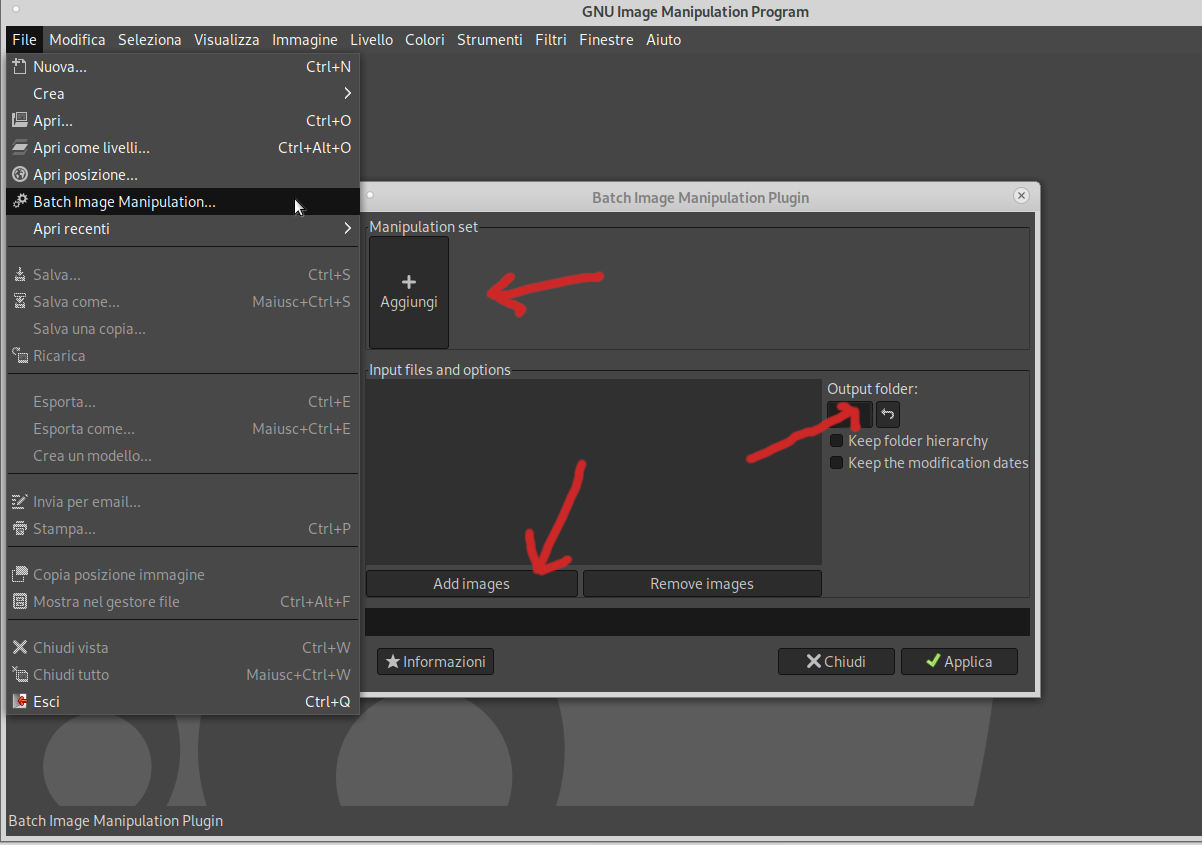Click the Add images button
The image size is (1202, 845).
472,584
